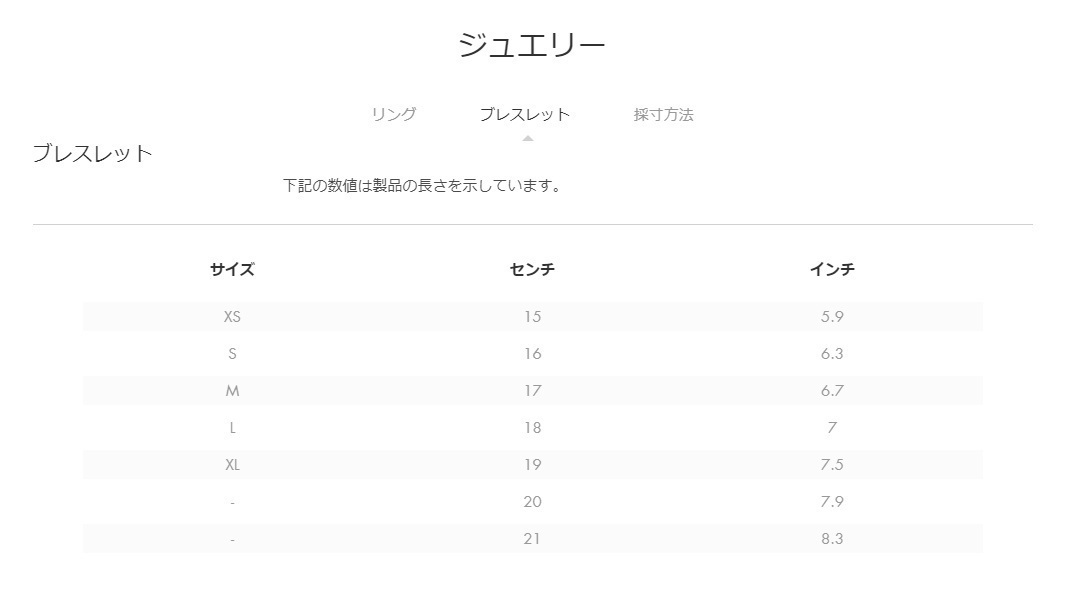
Task: Click the サイズ column header
Action: 232,269
